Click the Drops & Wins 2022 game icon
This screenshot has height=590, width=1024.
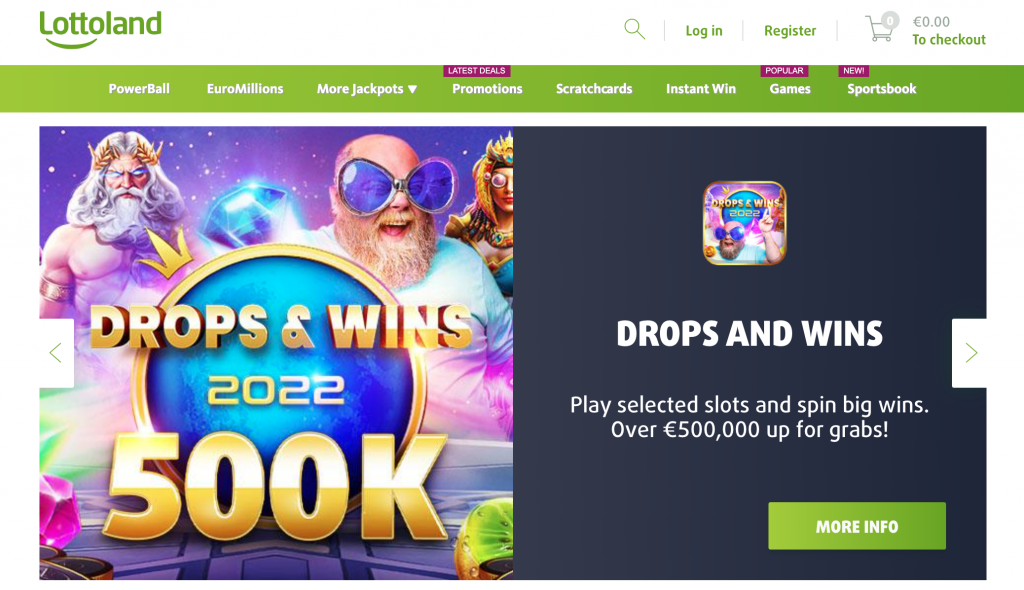pyautogui.click(x=744, y=223)
